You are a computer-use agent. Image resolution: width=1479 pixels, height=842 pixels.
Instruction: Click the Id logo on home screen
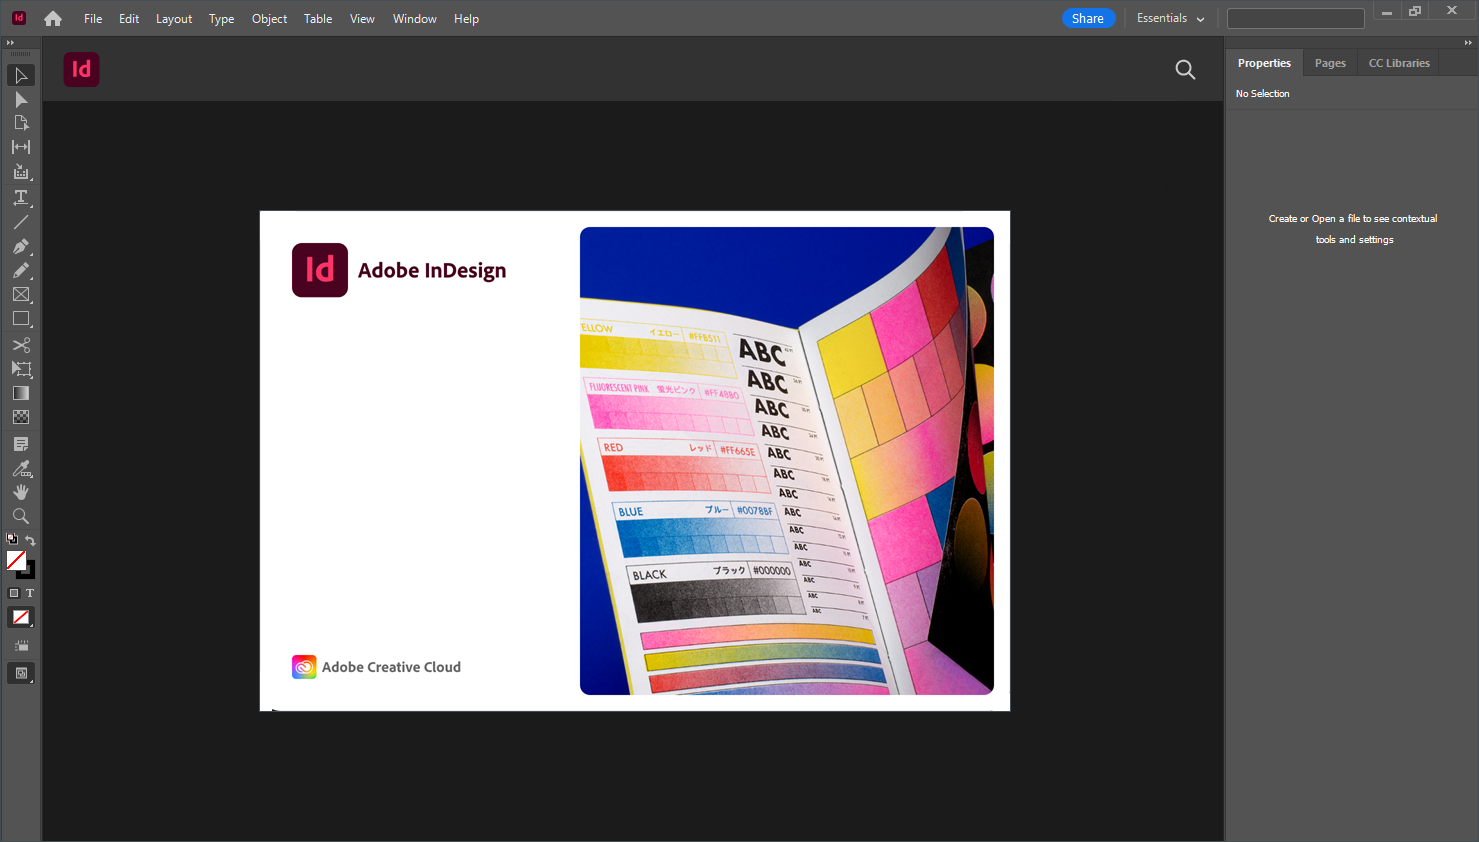82,69
